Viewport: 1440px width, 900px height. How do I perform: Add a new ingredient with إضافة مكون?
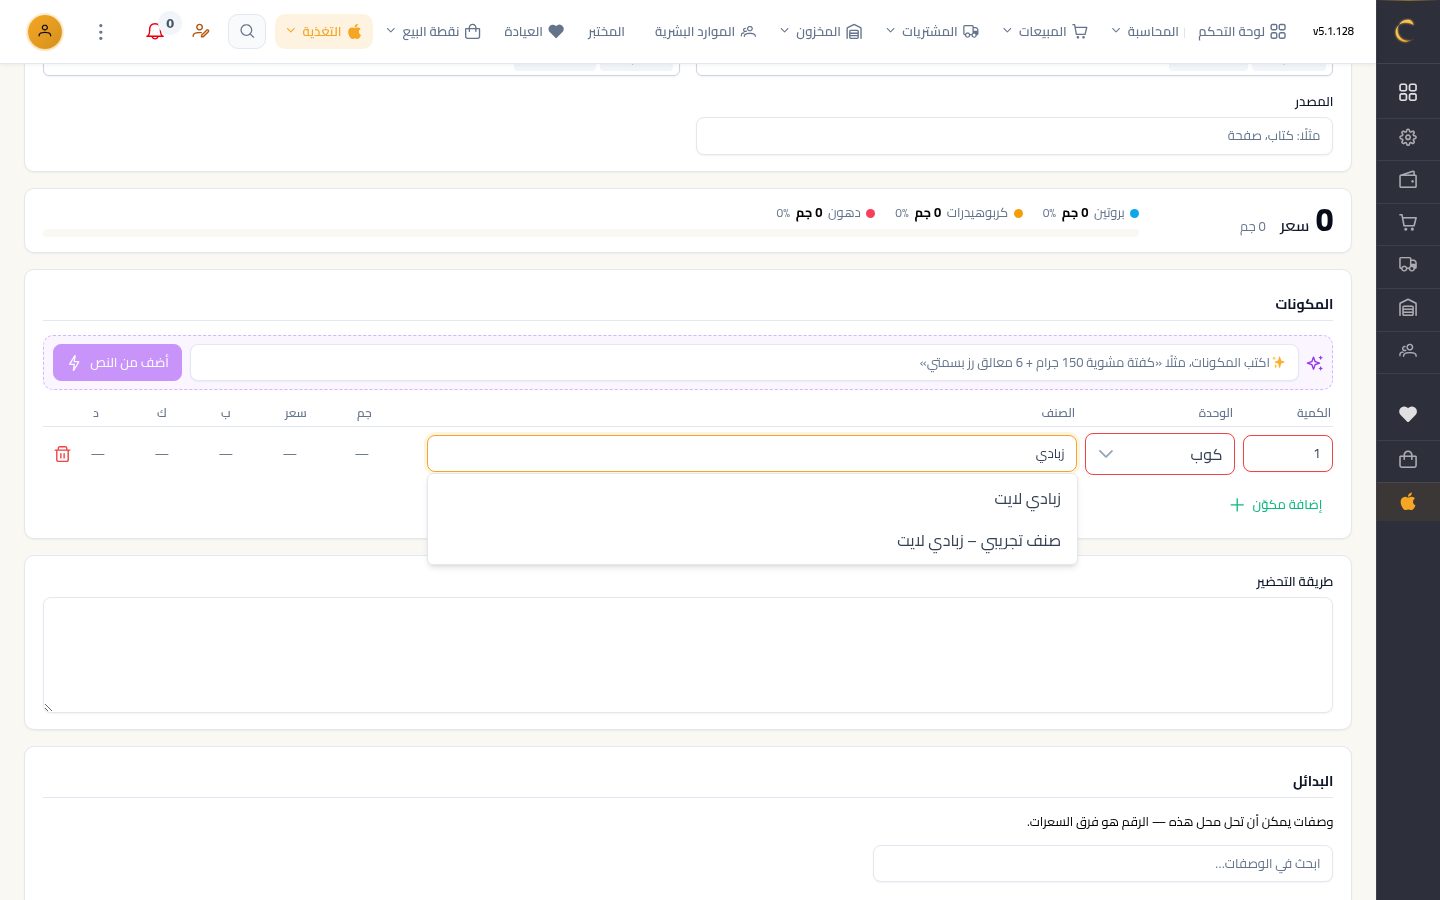point(1276,505)
